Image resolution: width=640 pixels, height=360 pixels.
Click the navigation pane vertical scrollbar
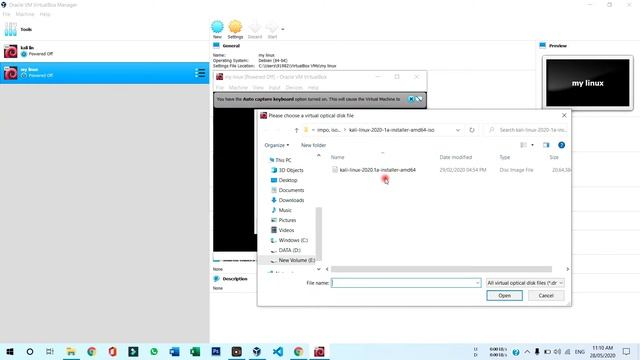(319, 233)
